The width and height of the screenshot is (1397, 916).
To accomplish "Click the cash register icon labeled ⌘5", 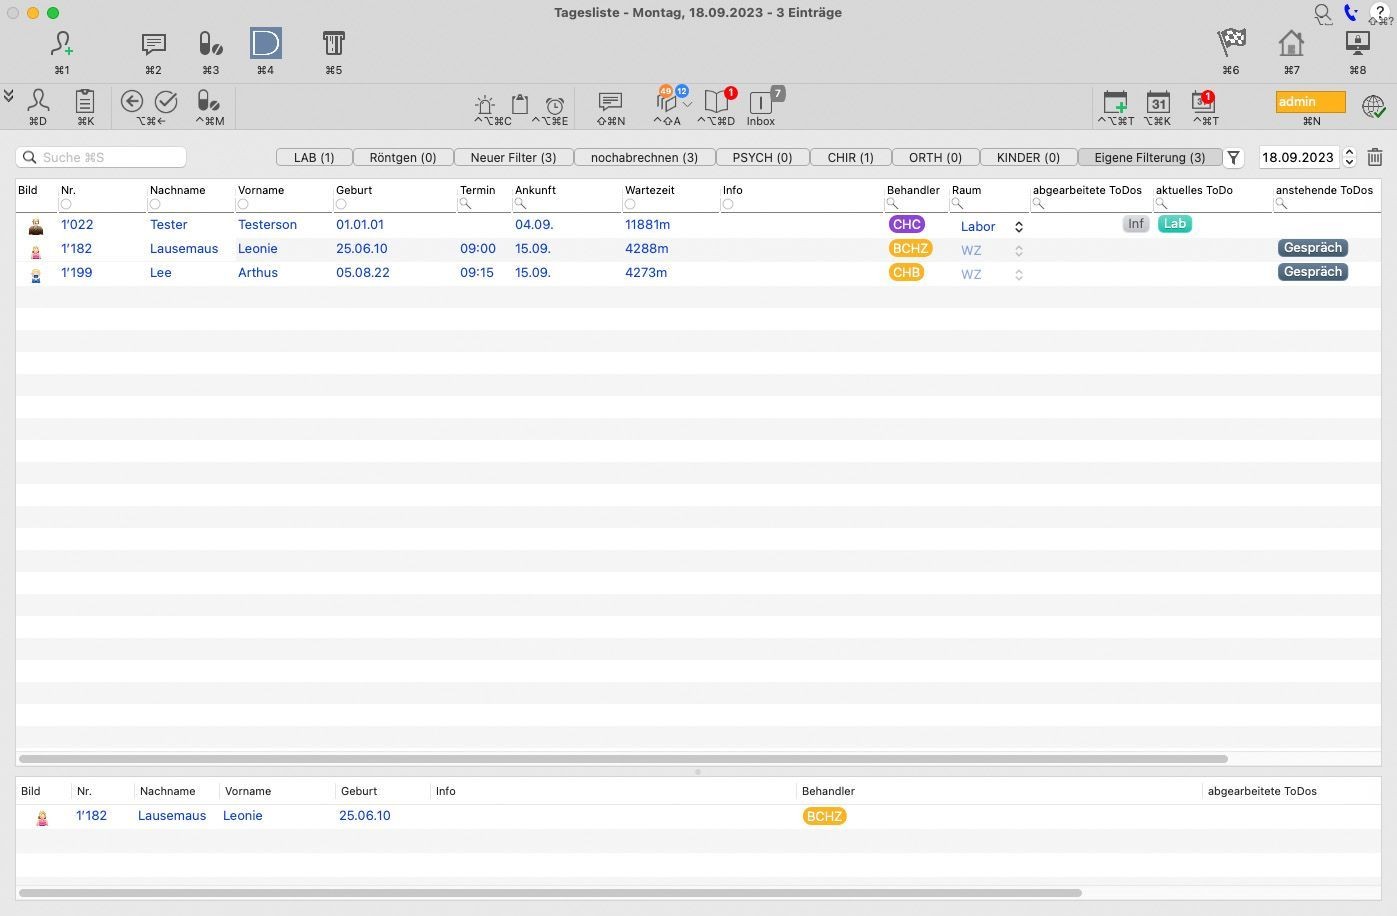I will (333, 44).
